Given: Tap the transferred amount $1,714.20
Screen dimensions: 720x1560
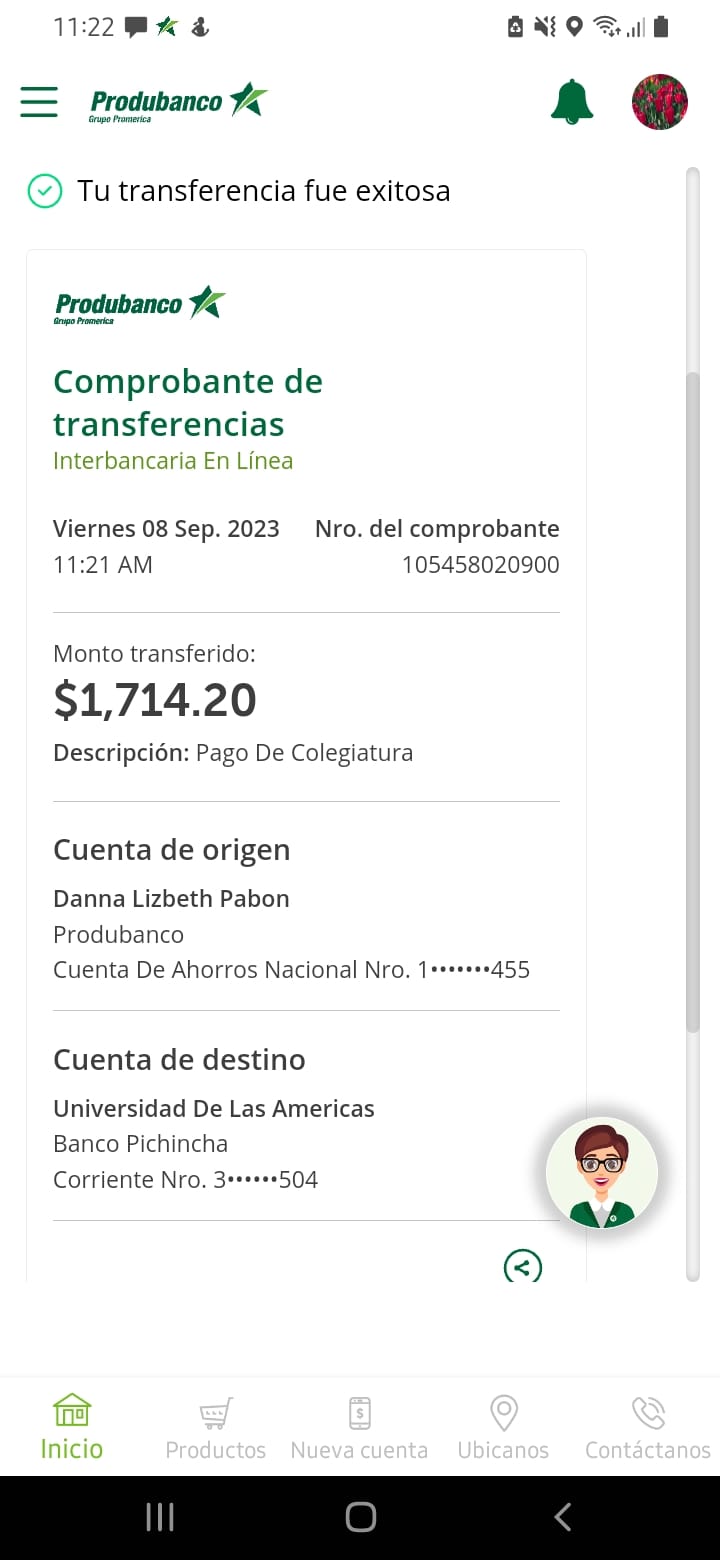Looking at the screenshot, I should click(x=155, y=700).
